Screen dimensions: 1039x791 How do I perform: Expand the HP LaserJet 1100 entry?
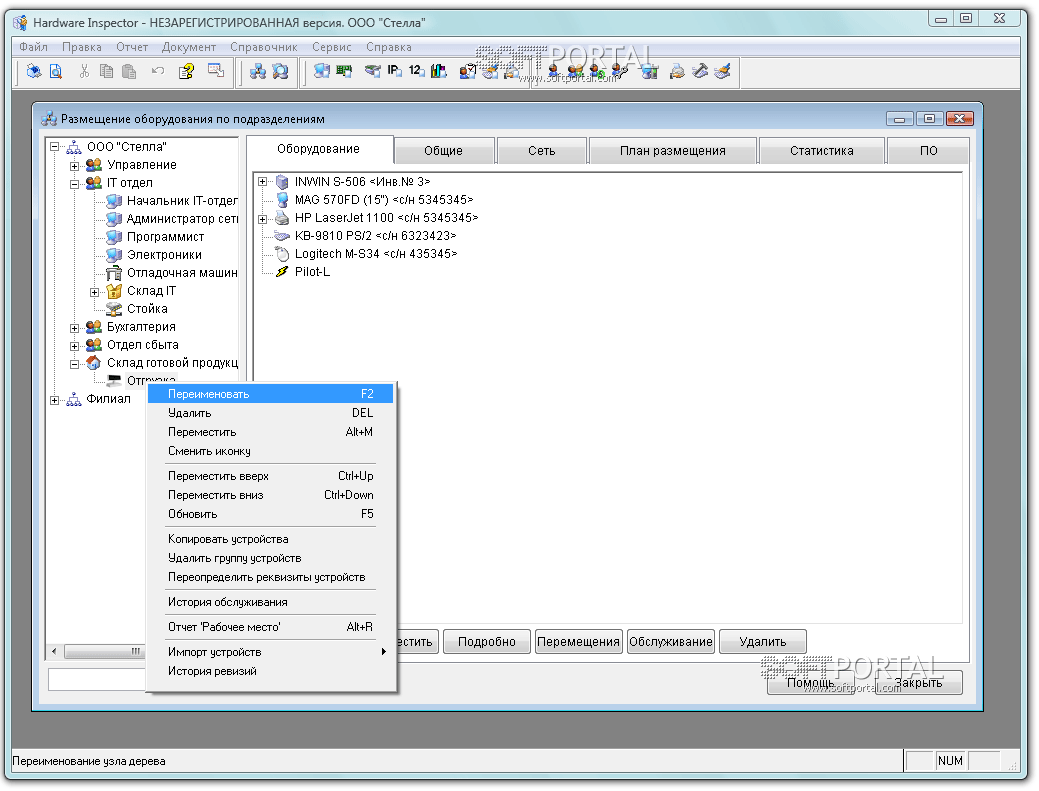[x=262, y=219]
